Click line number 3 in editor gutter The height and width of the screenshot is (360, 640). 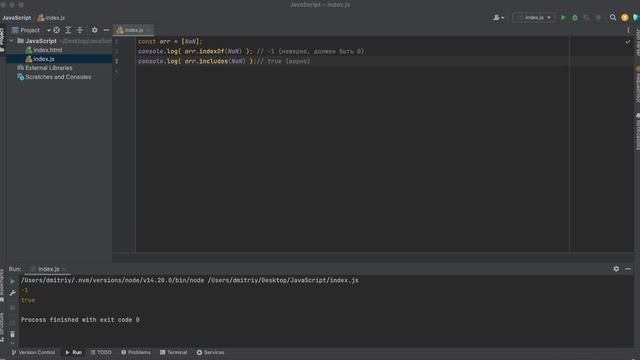[x=116, y=61]
